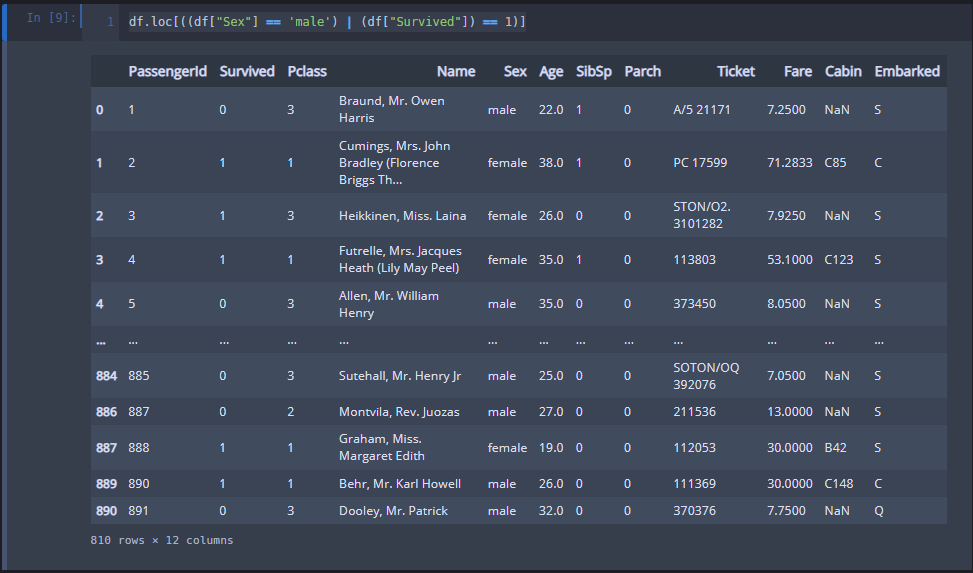This screenshot has width=973, height=573.
Task: Select name Graham, Miss. Margaret Edith
Action: point(382,447)
